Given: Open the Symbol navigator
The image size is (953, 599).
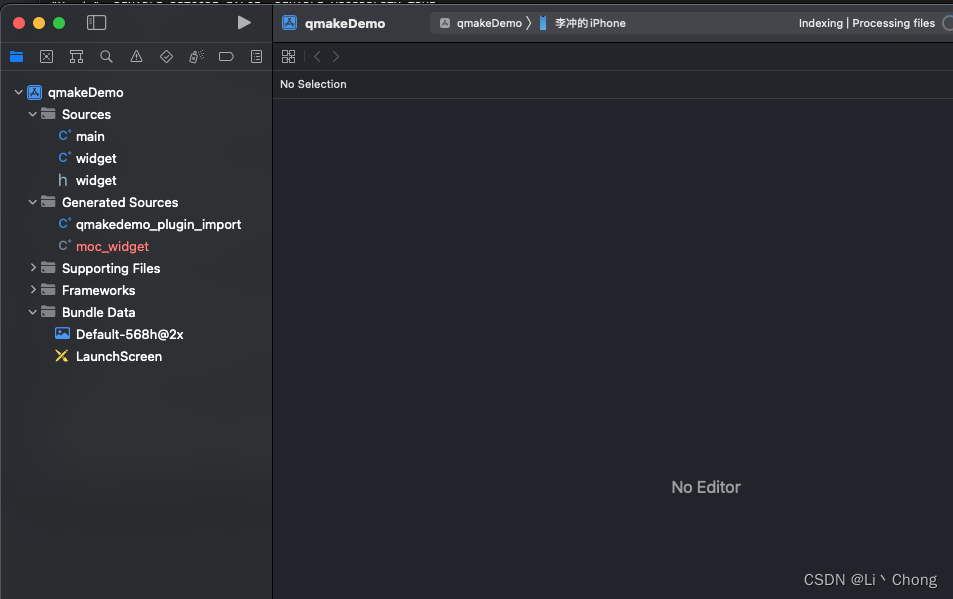Looking at the screenshot, I should (76, 57).
